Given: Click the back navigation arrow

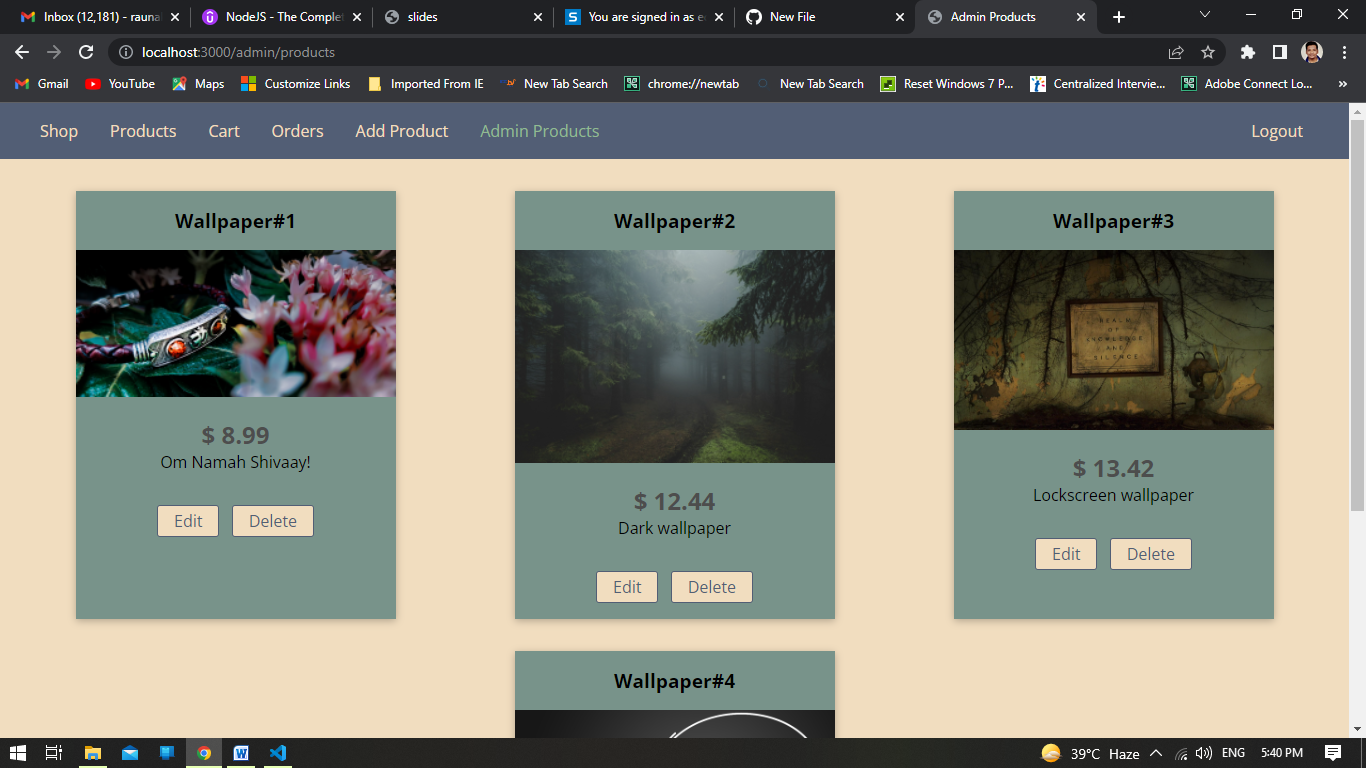Looking at the screenshot, I should (21, 52).
